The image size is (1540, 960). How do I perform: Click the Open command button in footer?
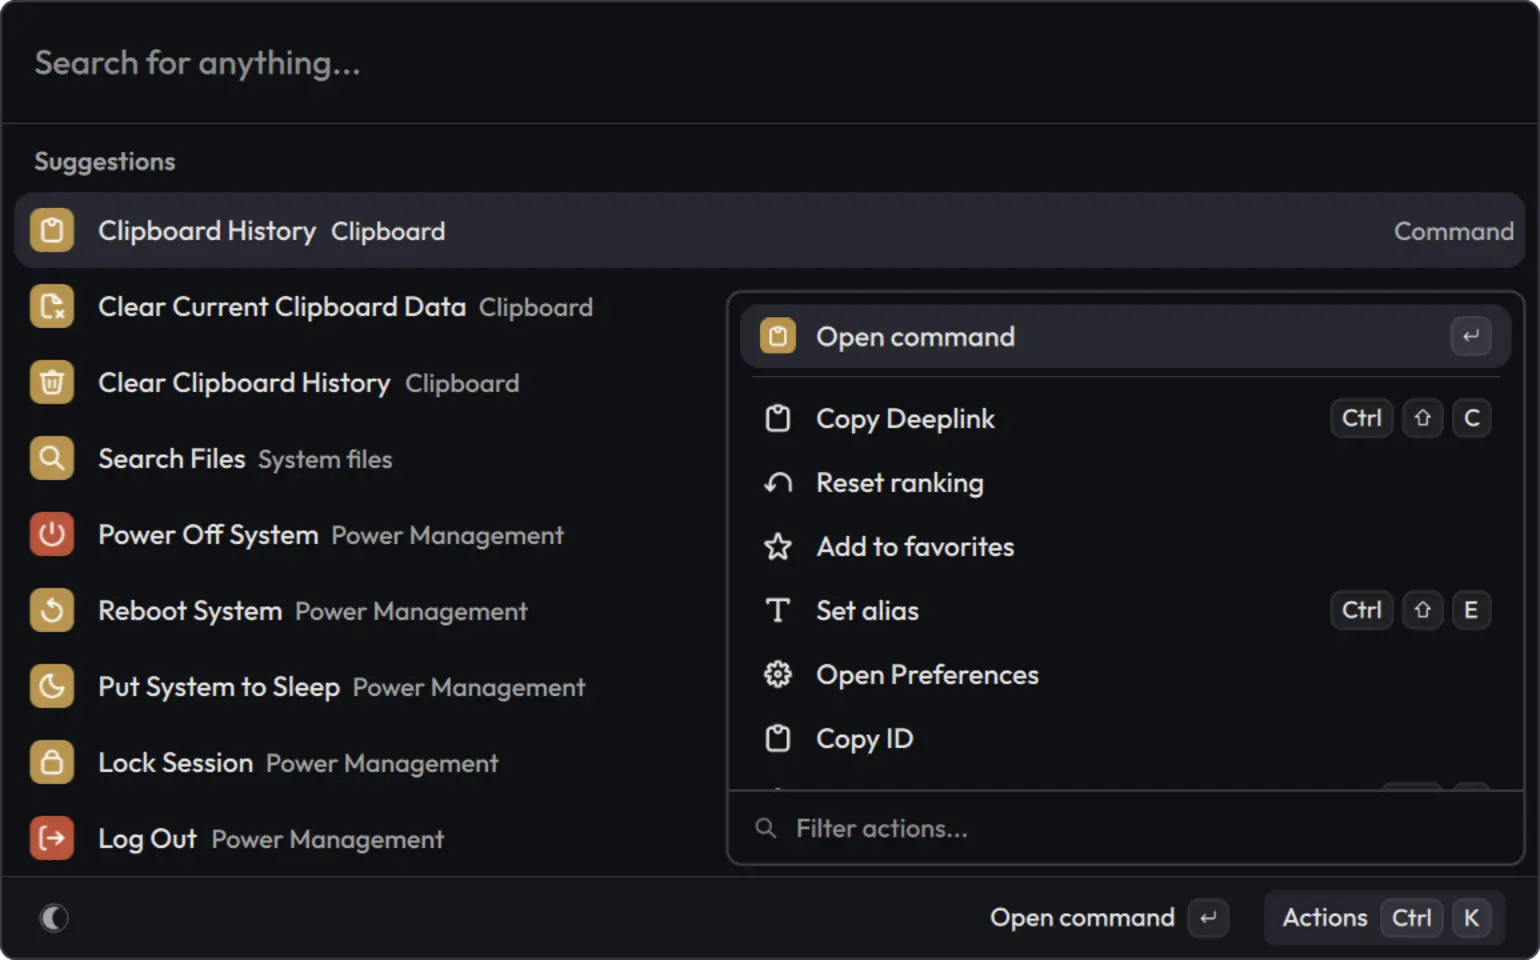click(1108, 918)
